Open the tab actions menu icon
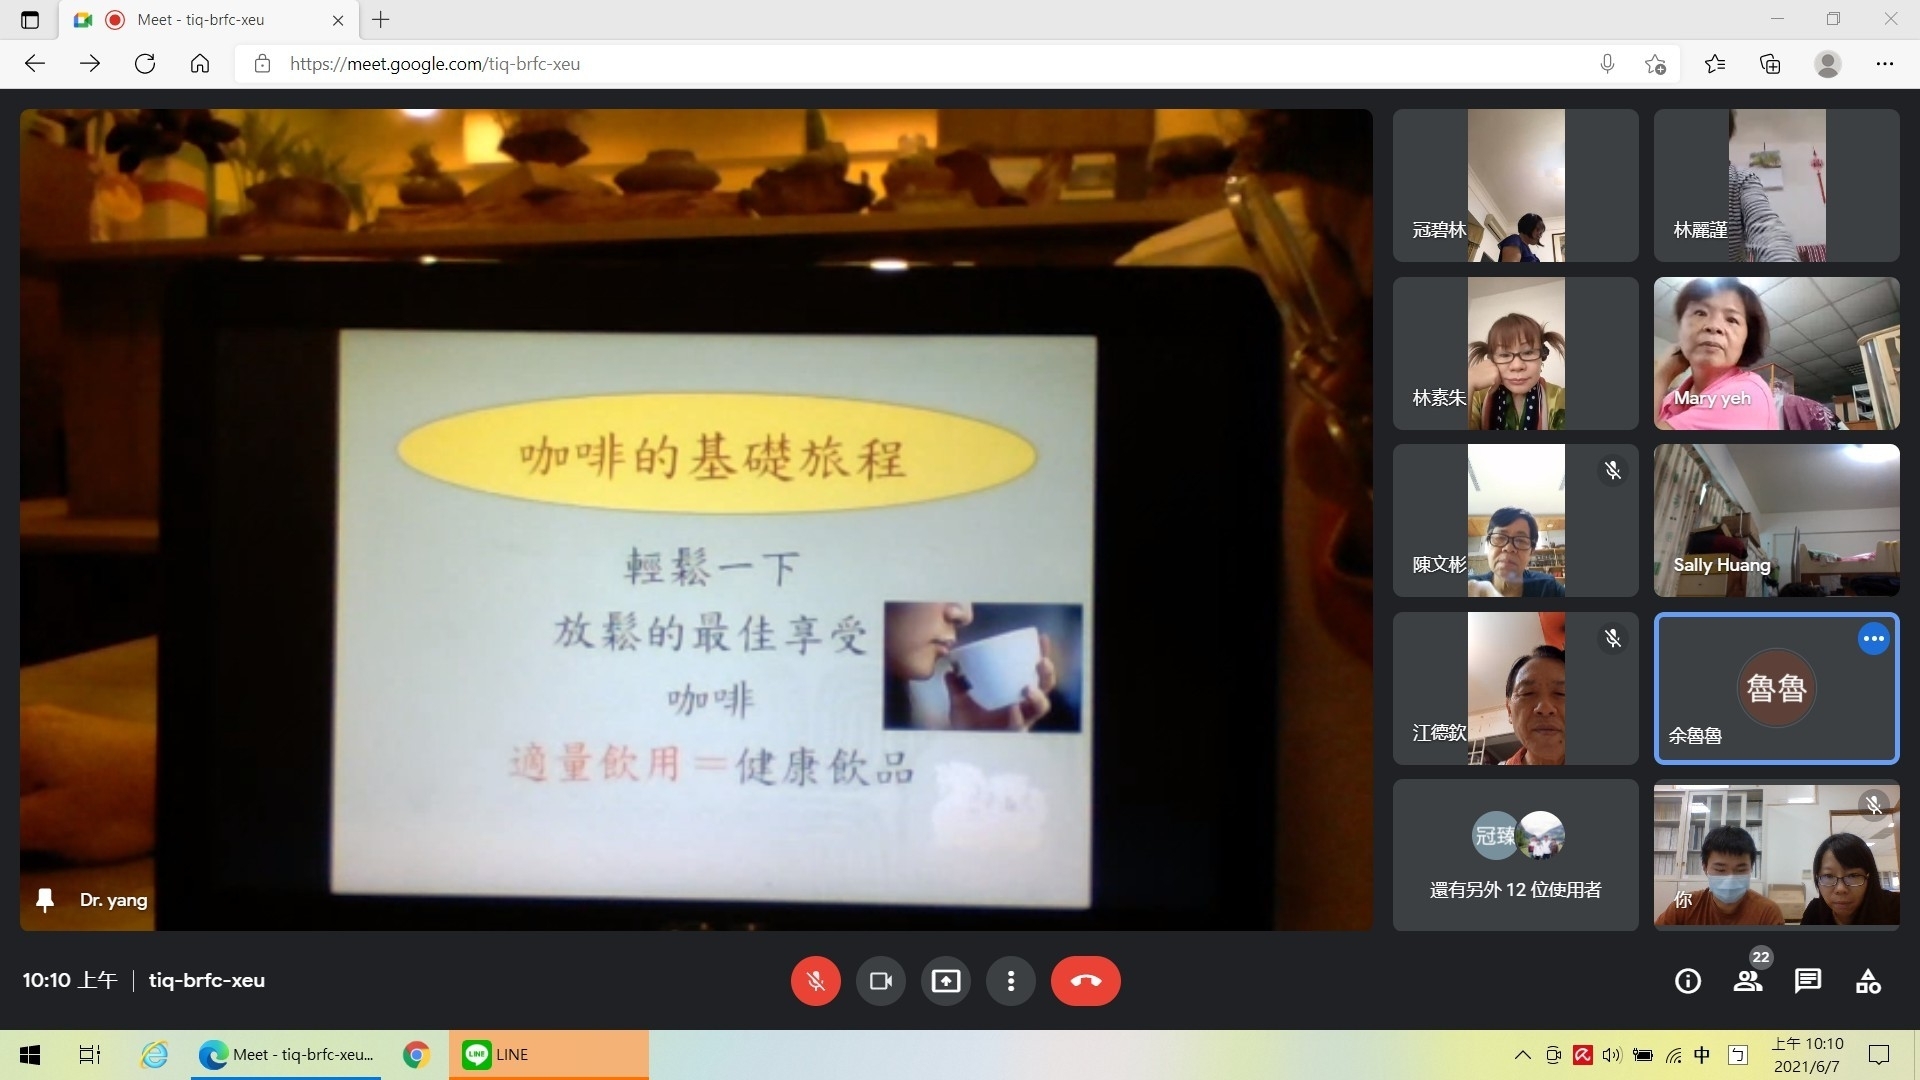This screenshot has width=1920, height=1080. (x=30, y=20)
